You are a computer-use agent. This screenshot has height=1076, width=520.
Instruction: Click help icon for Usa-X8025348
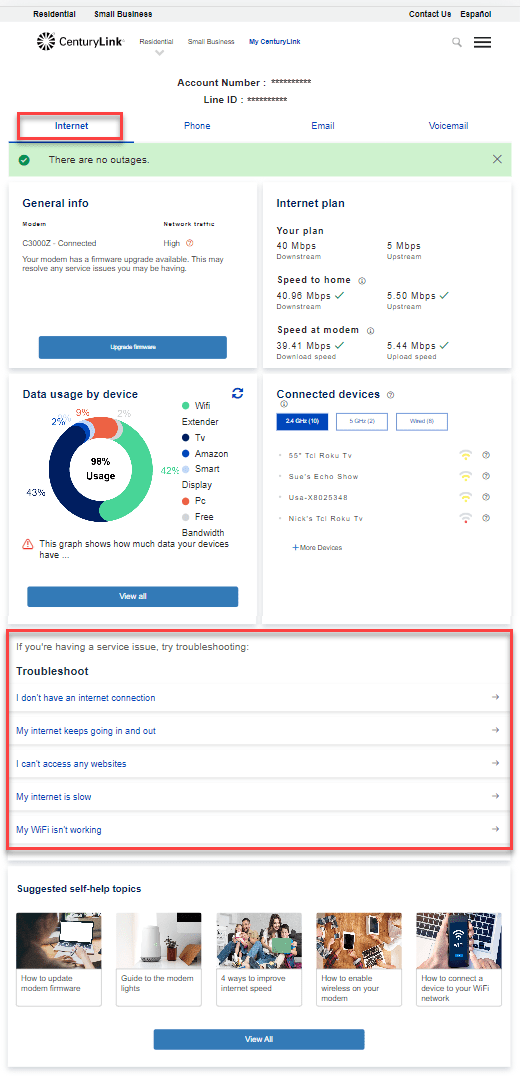click(486, 497)
